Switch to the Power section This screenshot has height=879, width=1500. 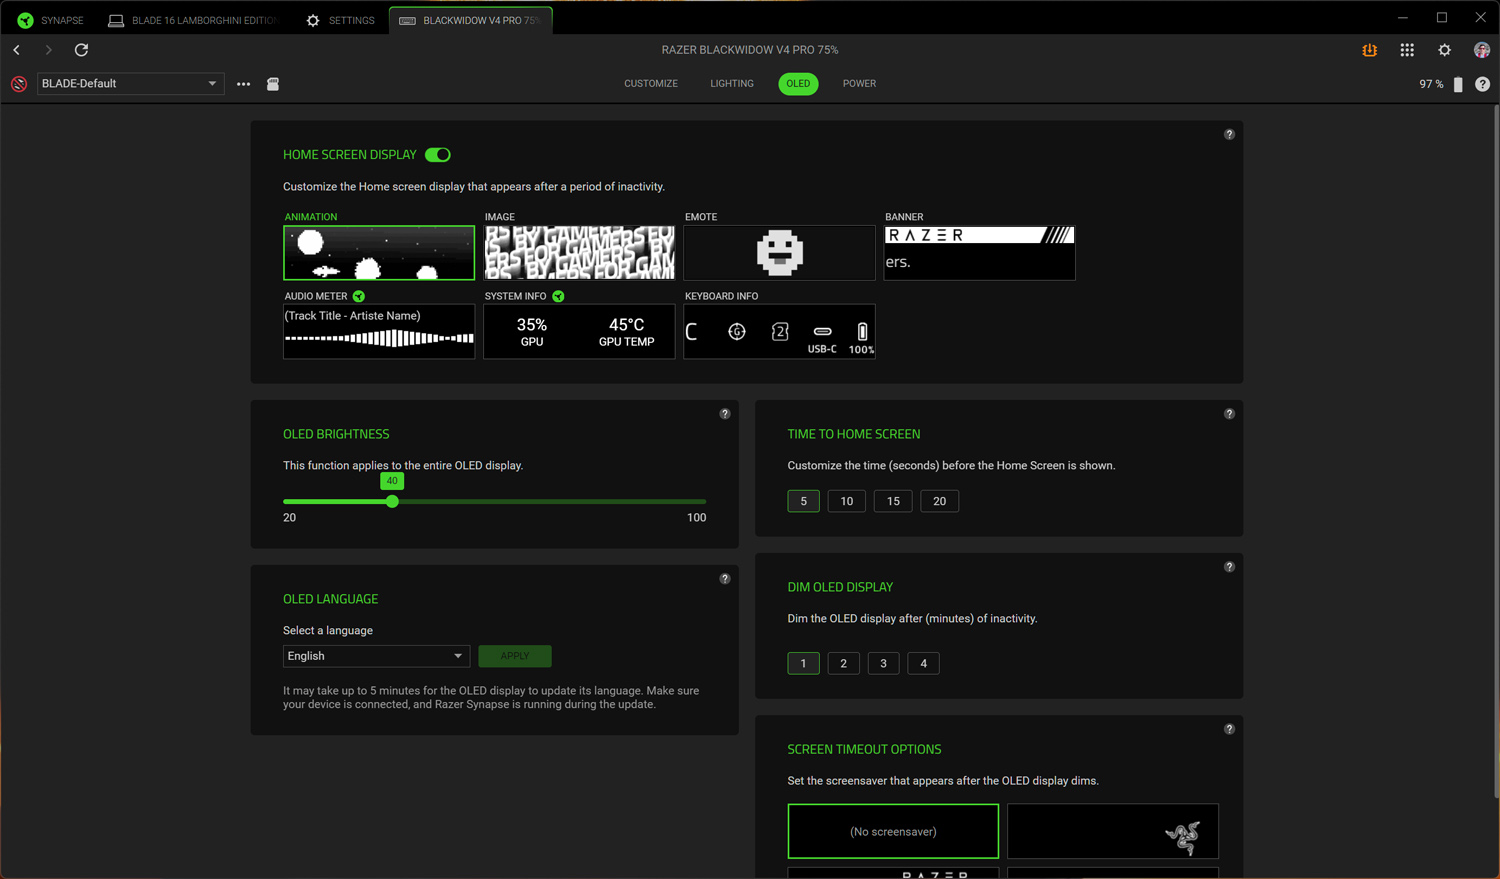pyautogui.click(x=859, y=84)
